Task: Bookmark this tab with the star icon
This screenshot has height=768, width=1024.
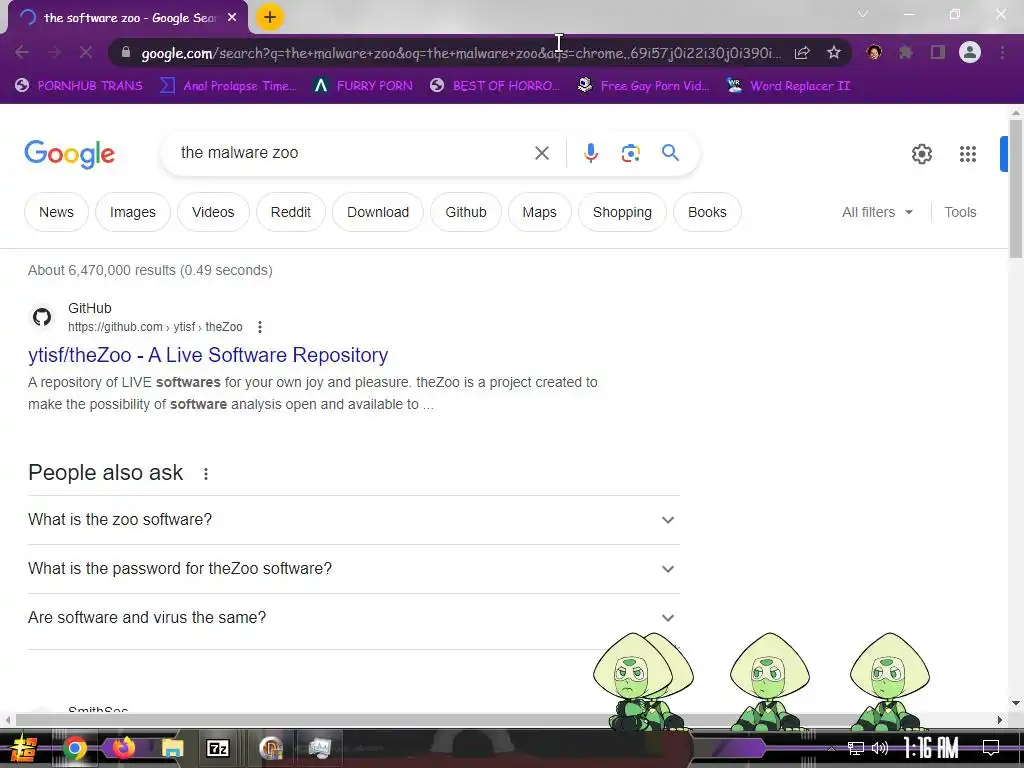Action: [833, 53]
